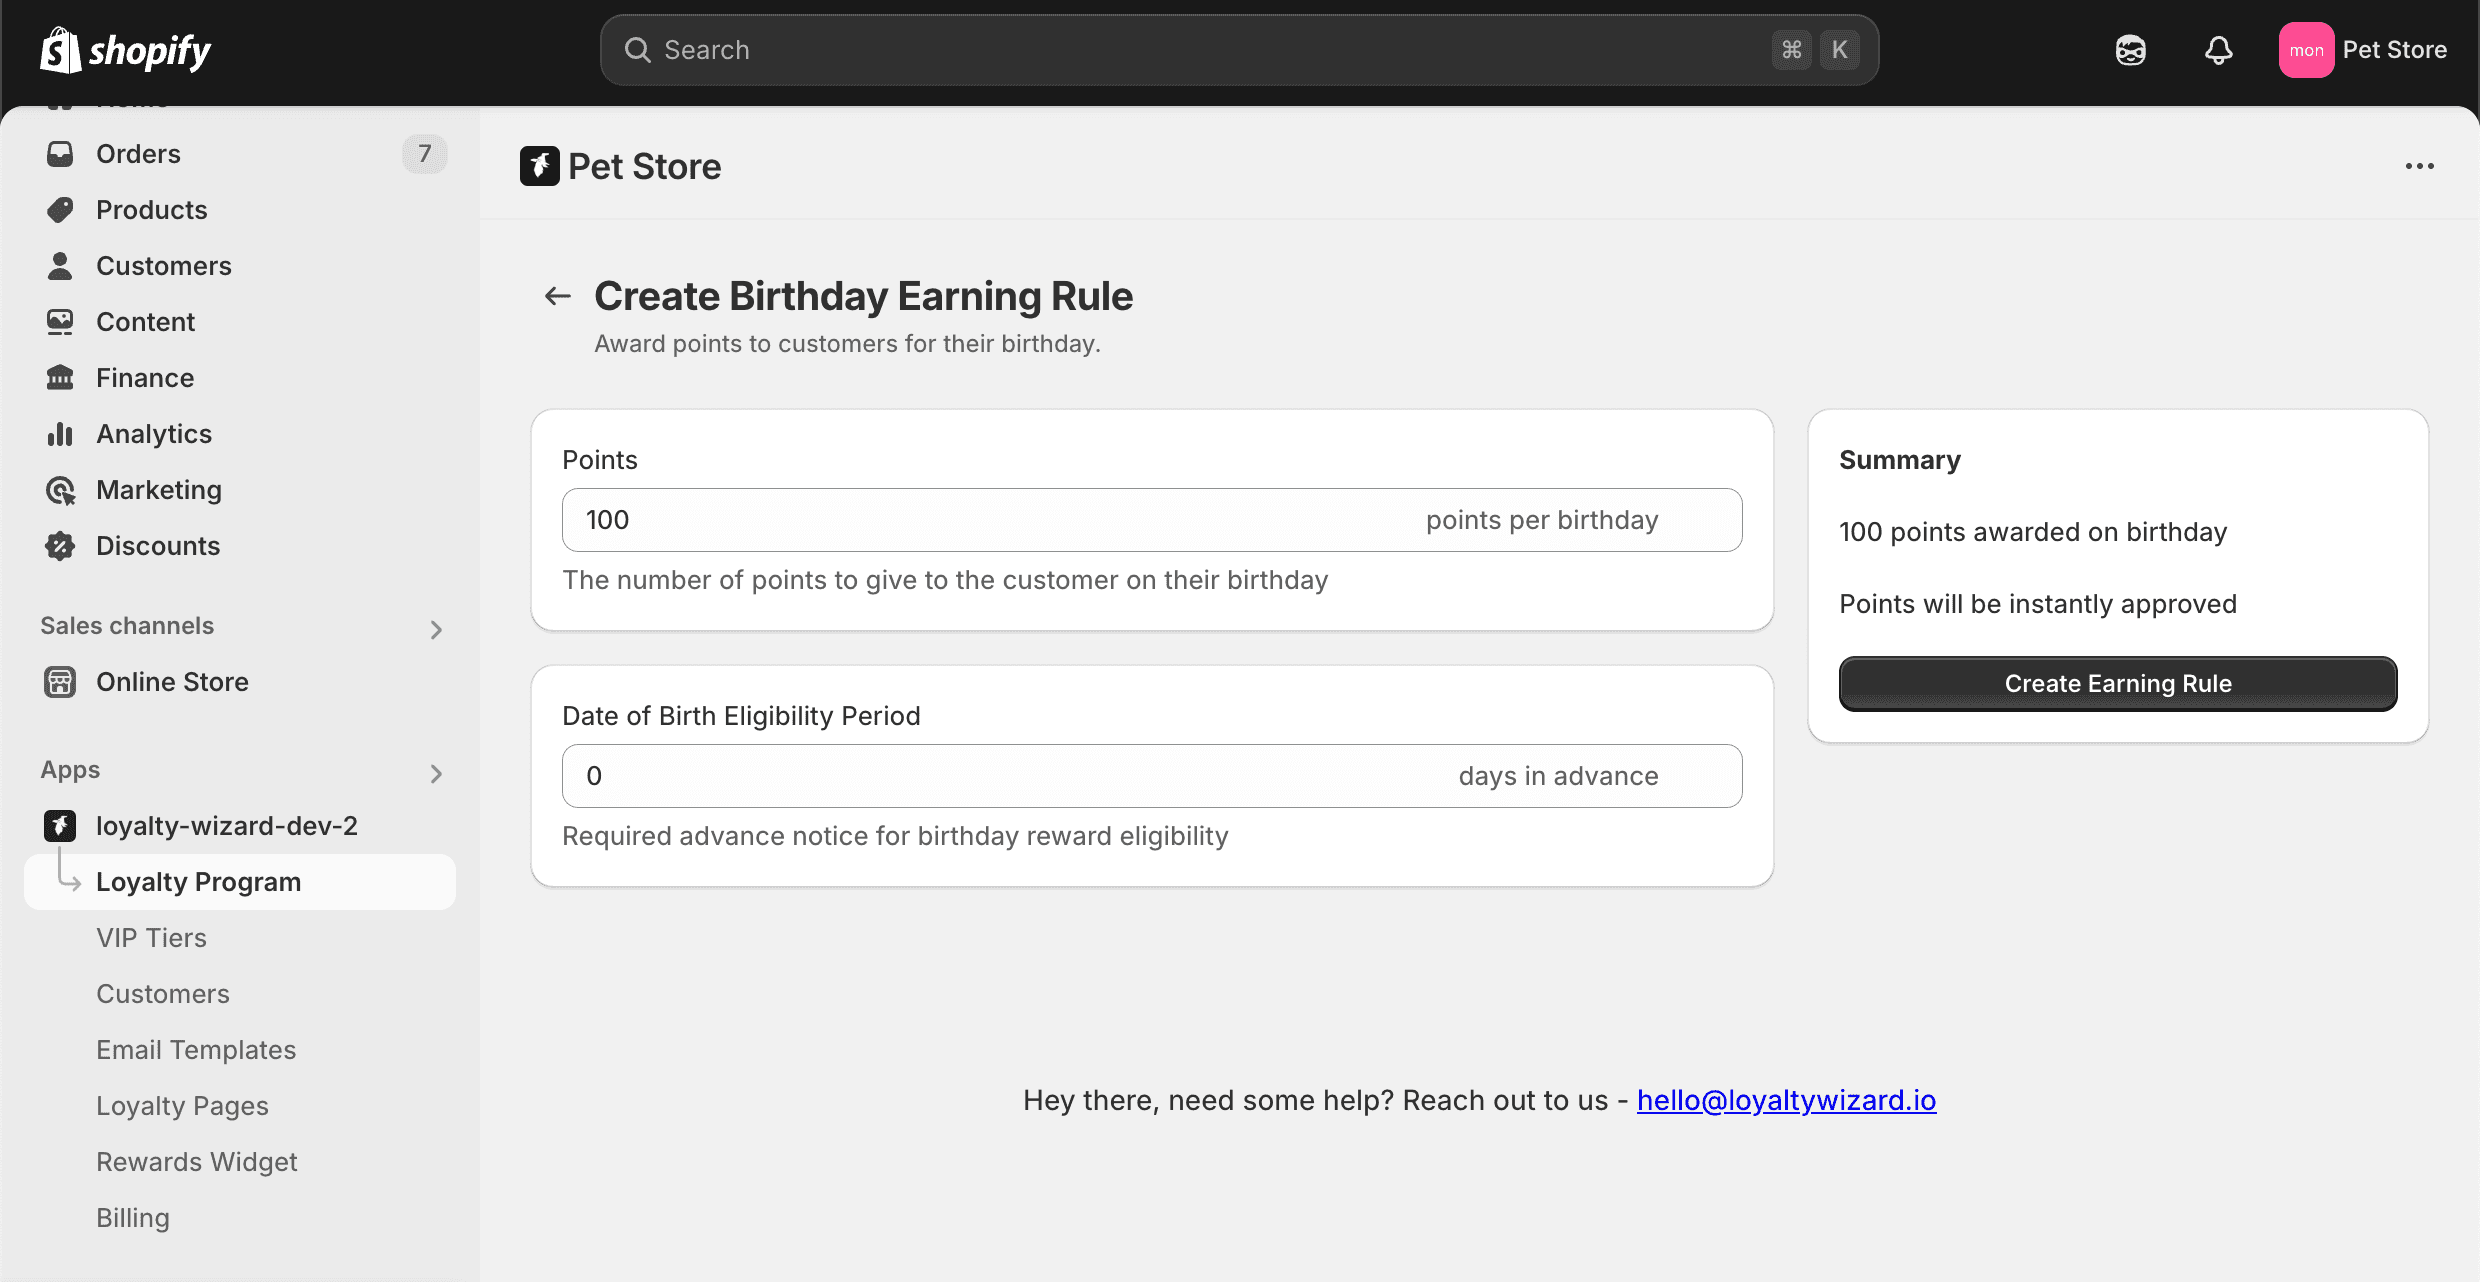Click the Create Earning Rule button

[2117, 683]
